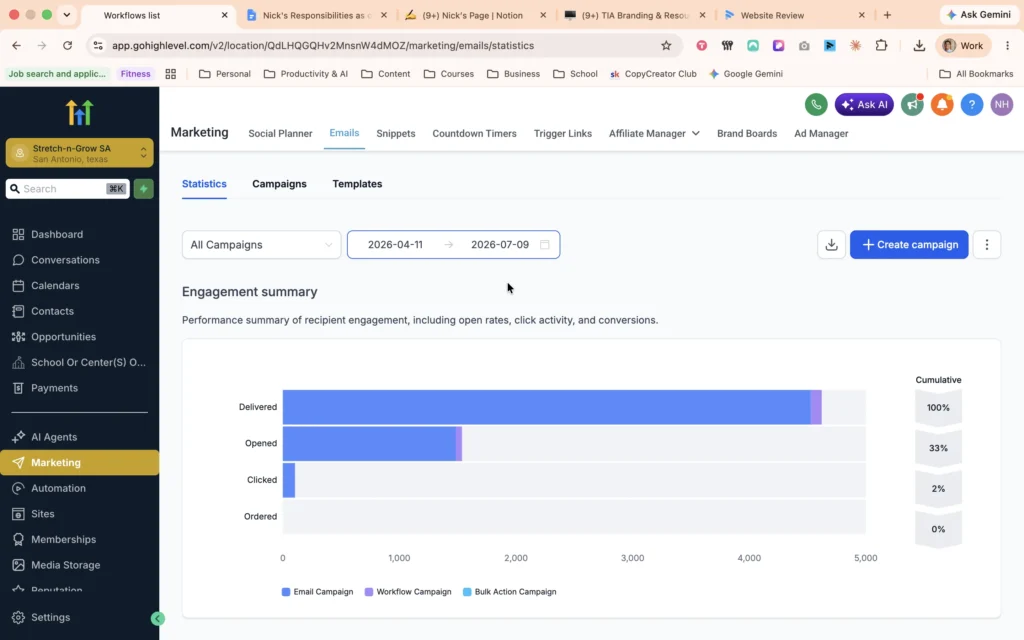Click the end date 2026-07-09 field

coord(500,244)
